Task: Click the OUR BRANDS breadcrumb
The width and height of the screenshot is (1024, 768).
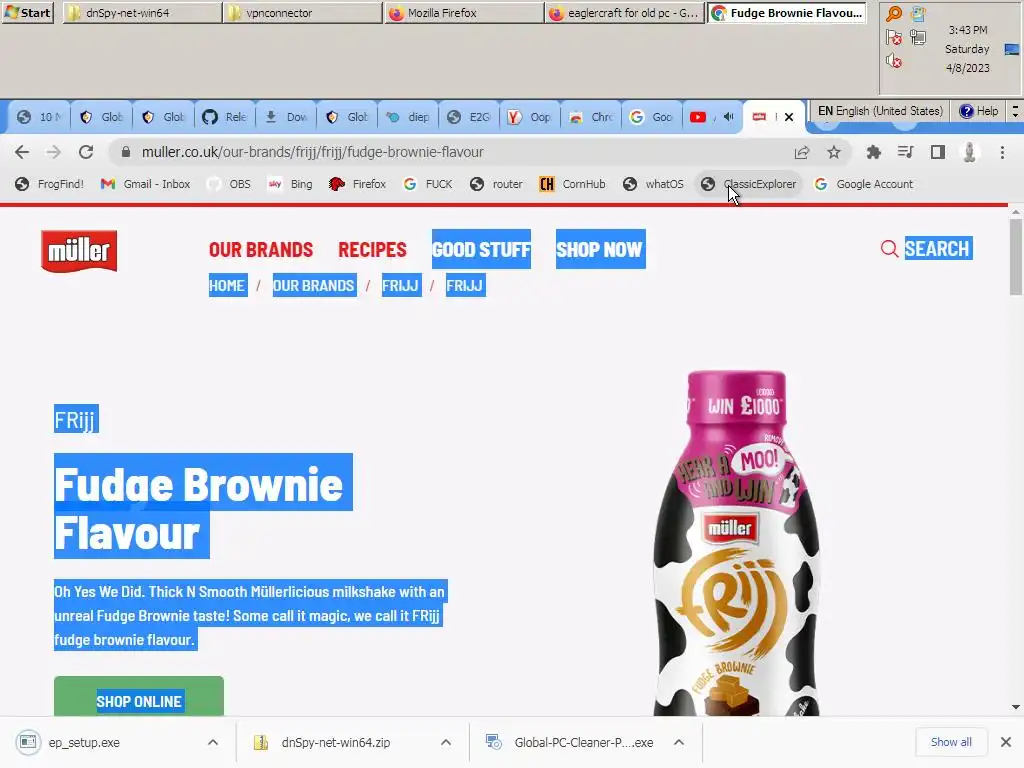Action: tap(314, 285)
